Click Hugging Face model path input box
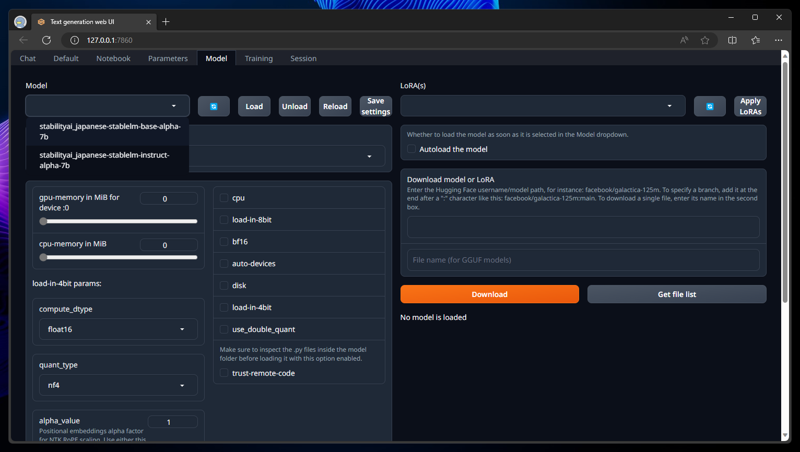The height and width of the screenshot is (452, 800). pyautogui.click(x=583, y=227)
